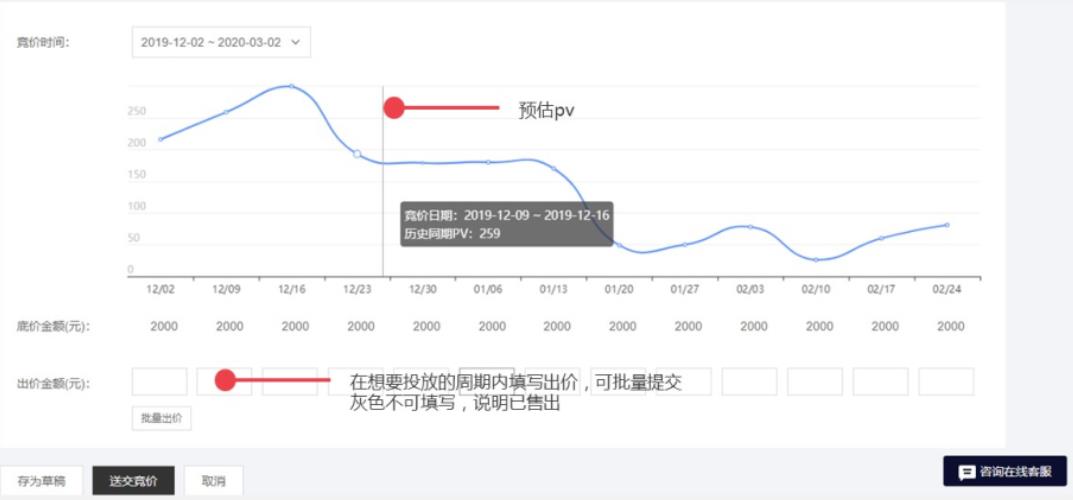Select the chart data point for 02/17
This screenshot has width=1073, height=500.
coord(881,238)
